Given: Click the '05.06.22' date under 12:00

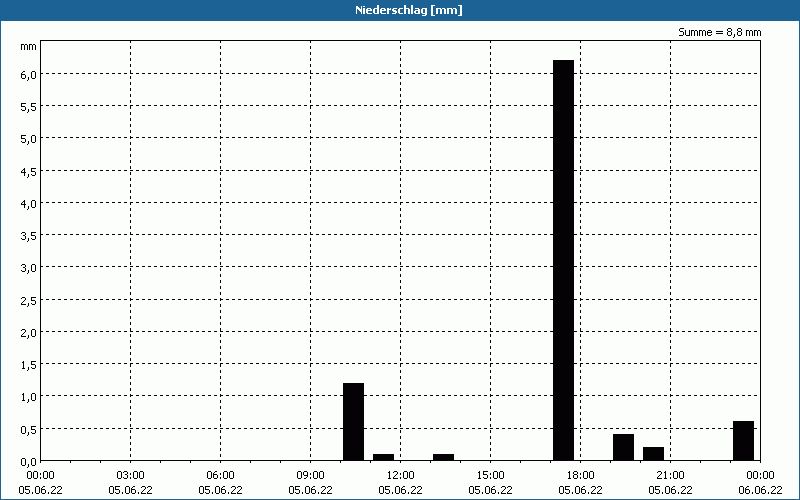Looking at the screenshot, I should coord(401,490).
